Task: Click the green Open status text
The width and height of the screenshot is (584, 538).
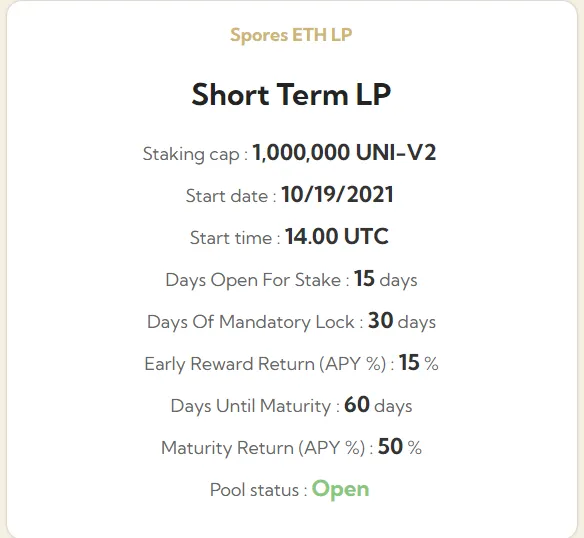Action: (x=340, y=490)
